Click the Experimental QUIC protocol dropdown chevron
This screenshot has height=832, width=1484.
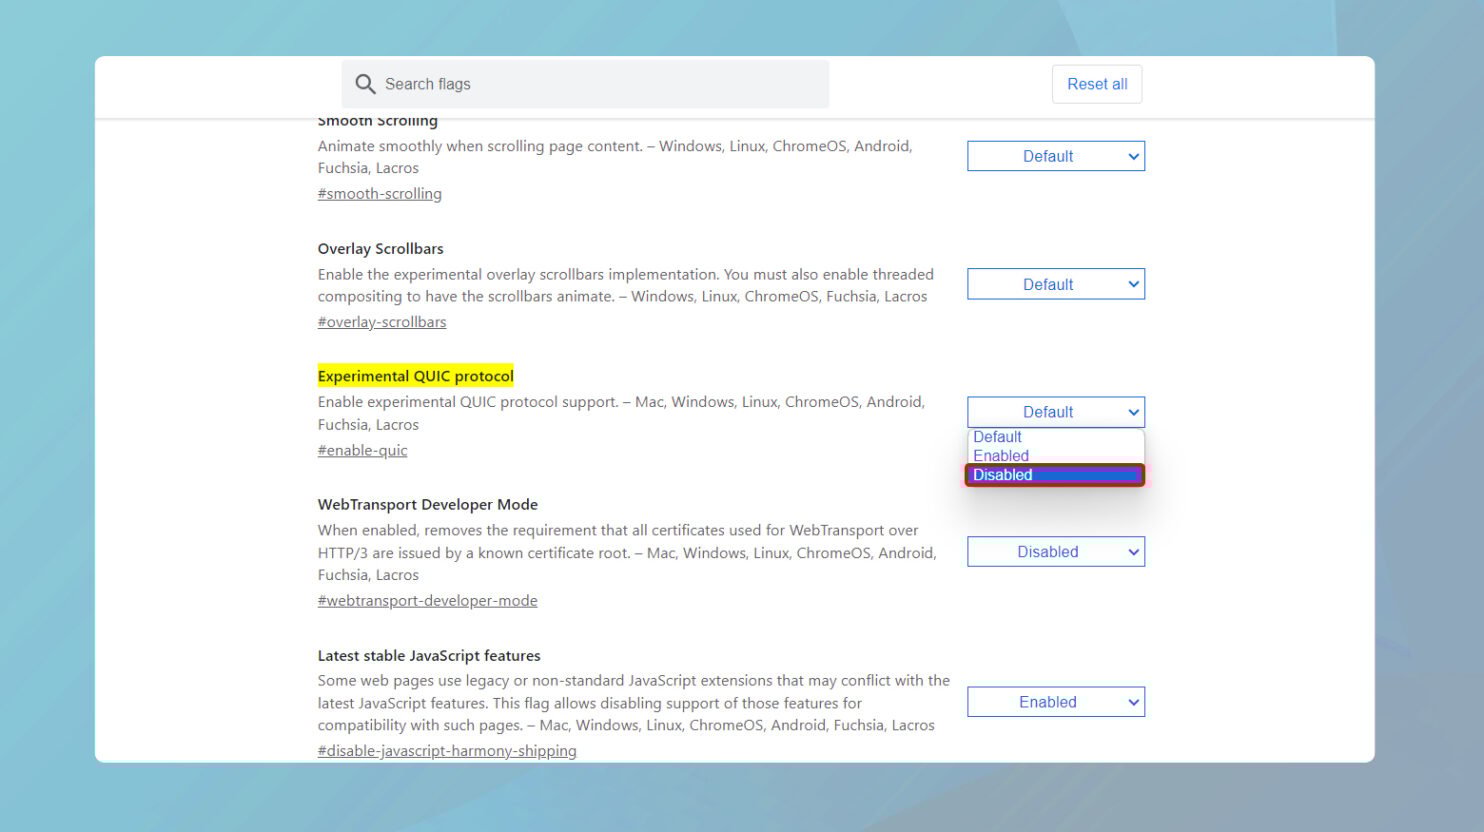tap(1132, 411)
